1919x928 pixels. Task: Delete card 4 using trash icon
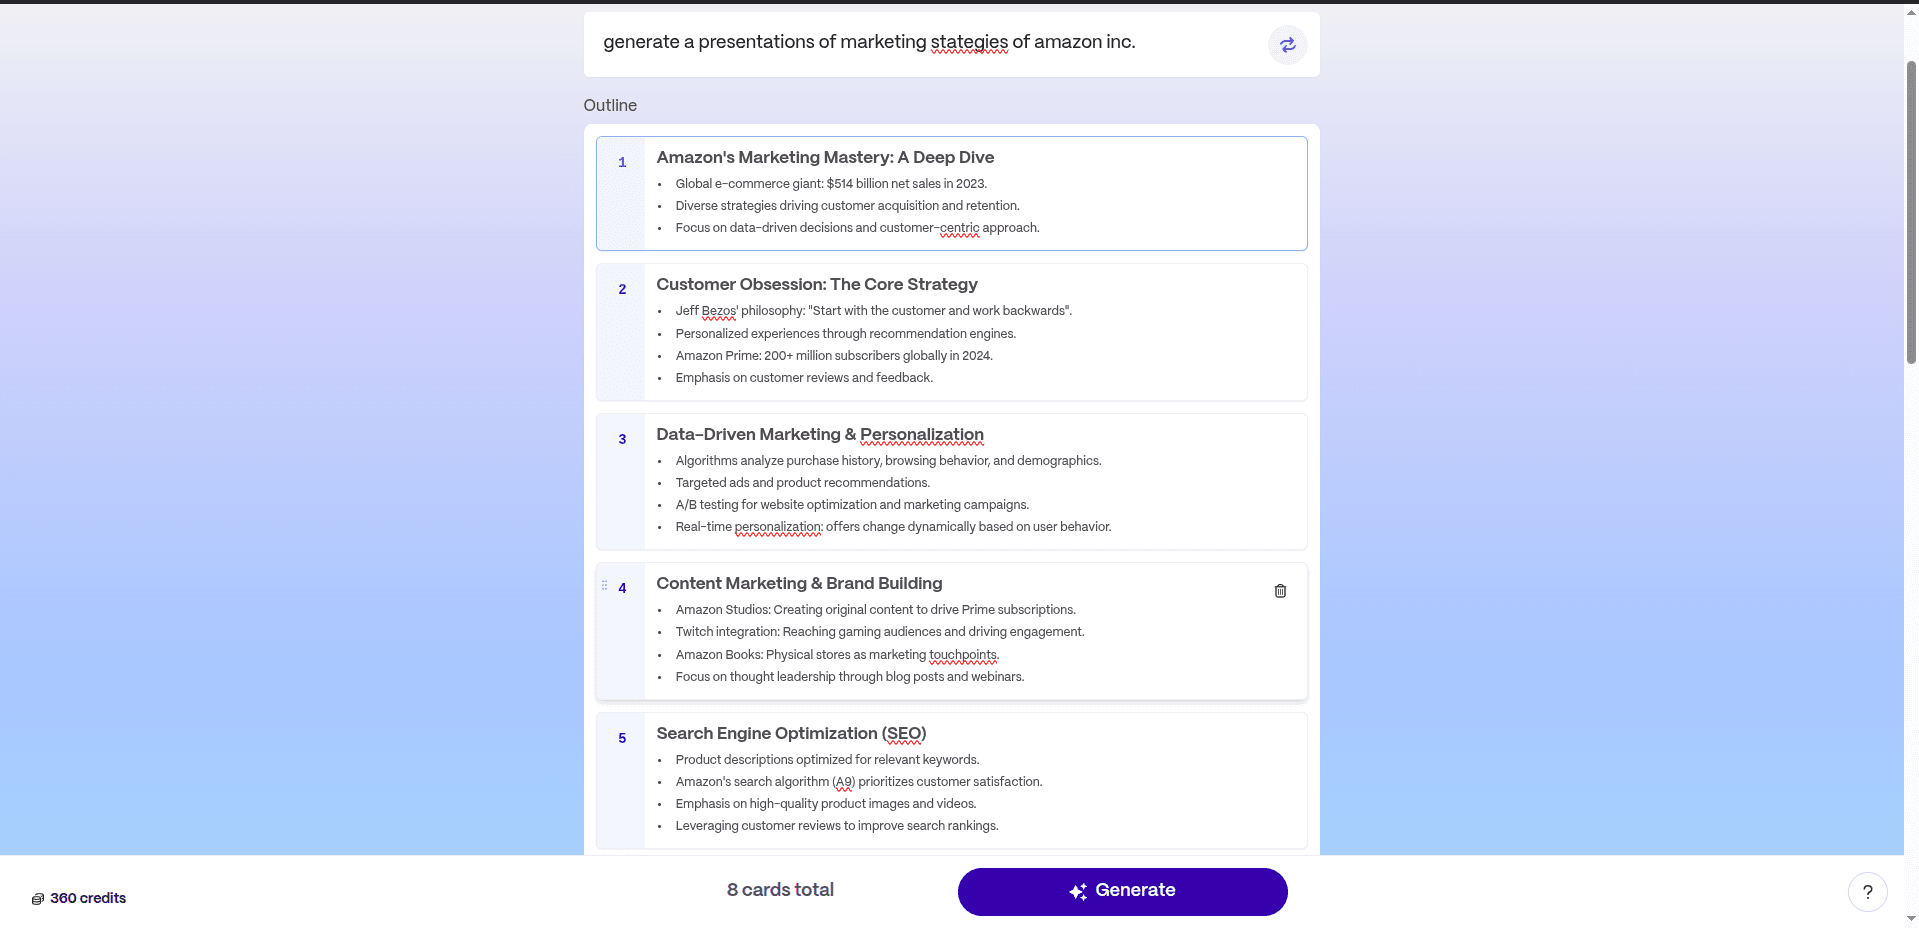click(x=1280, y=591)
